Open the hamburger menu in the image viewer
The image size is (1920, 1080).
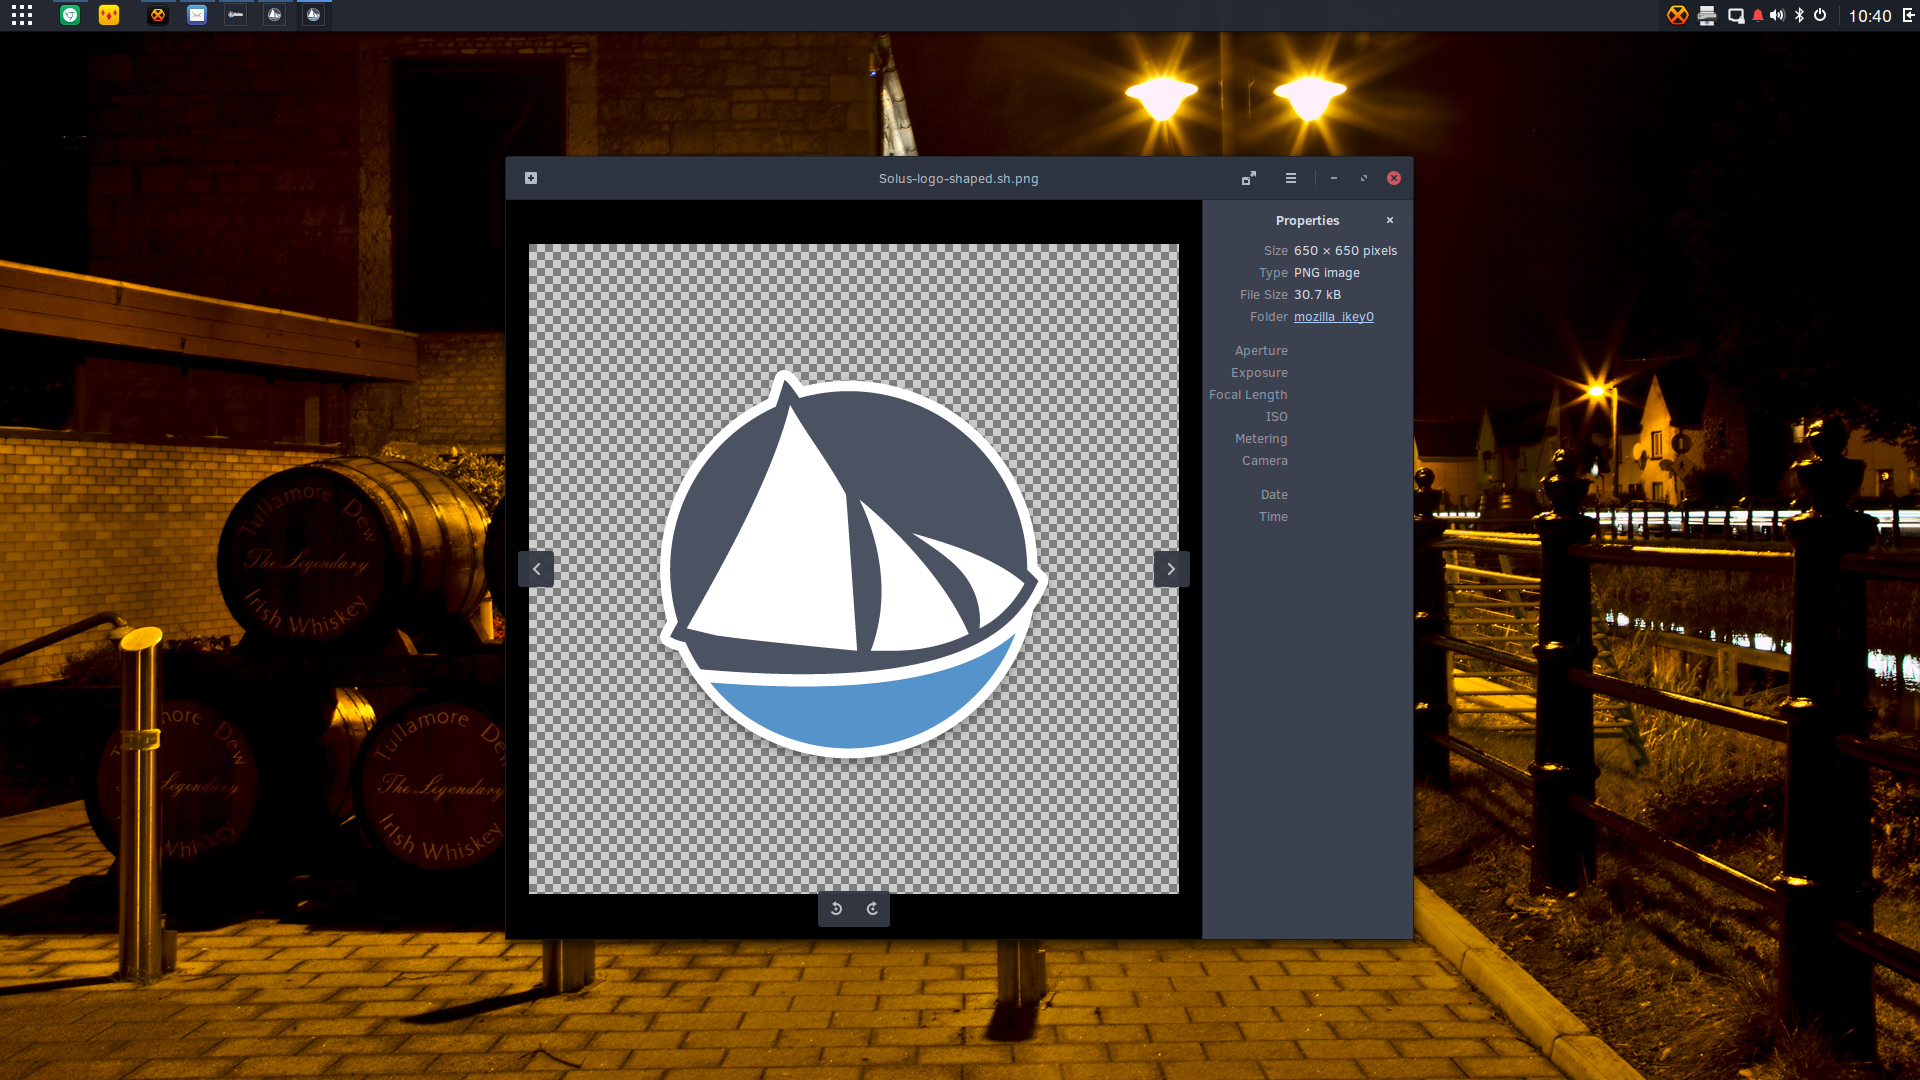tap(1291, 178)
